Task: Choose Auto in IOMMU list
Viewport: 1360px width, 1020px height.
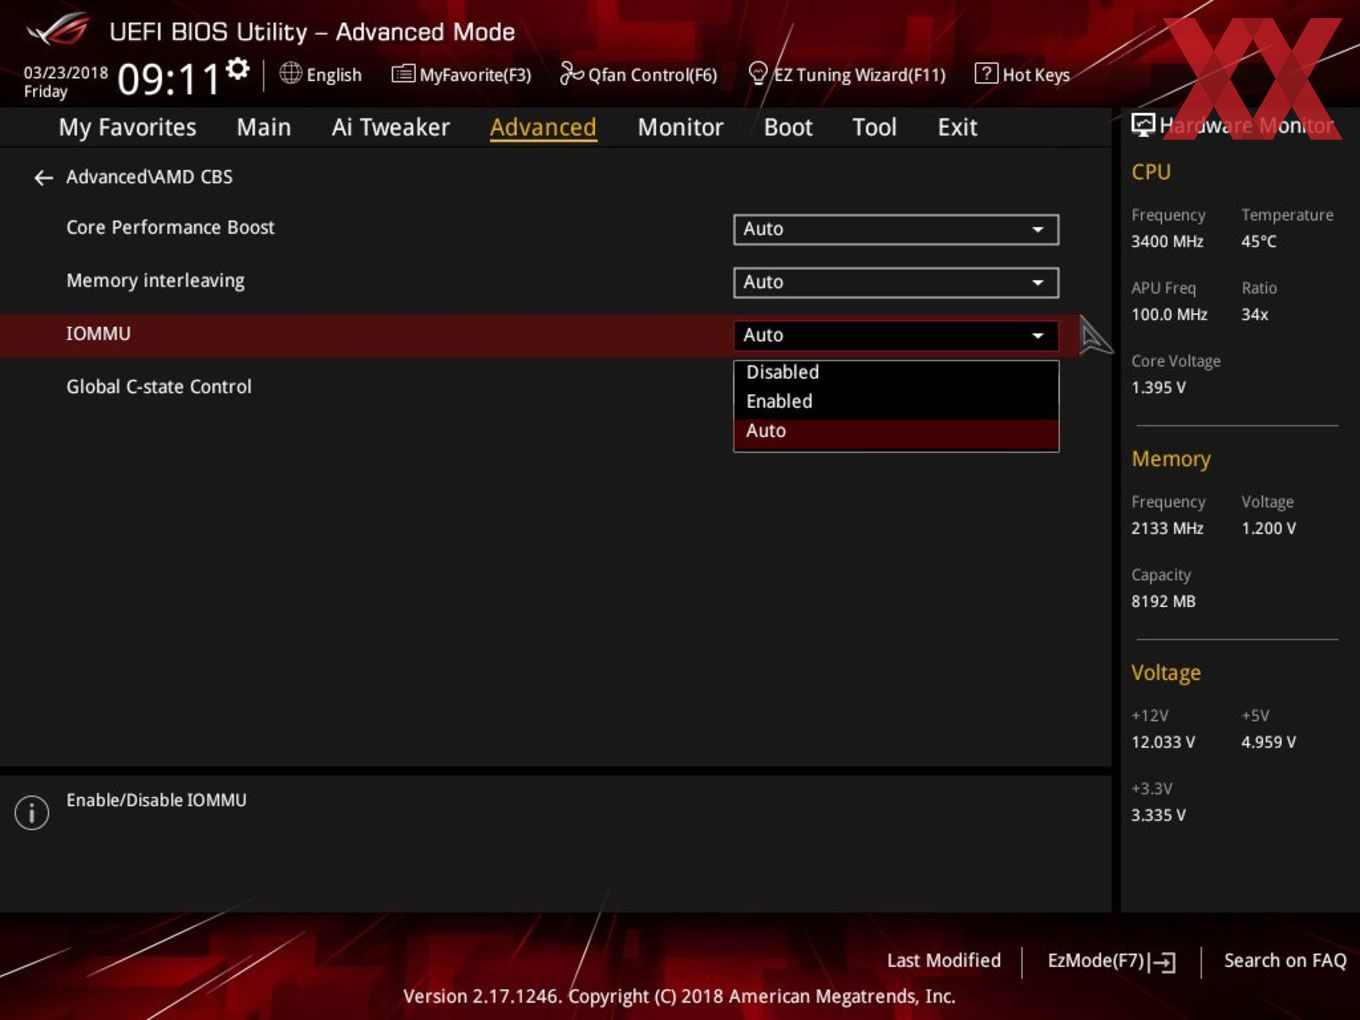Action: coord(895,431)
